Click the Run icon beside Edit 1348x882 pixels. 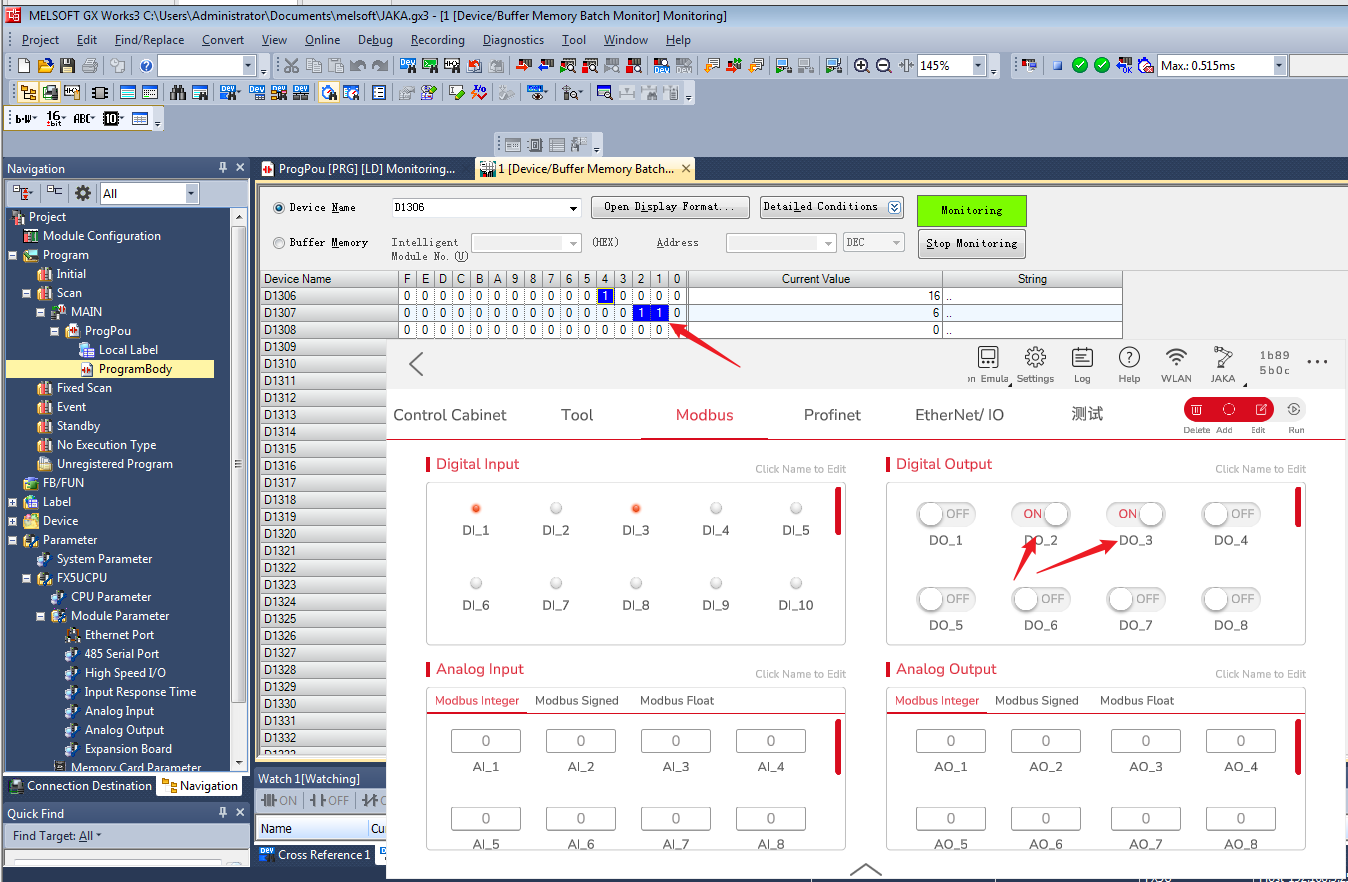click(x=1294, y=410)
